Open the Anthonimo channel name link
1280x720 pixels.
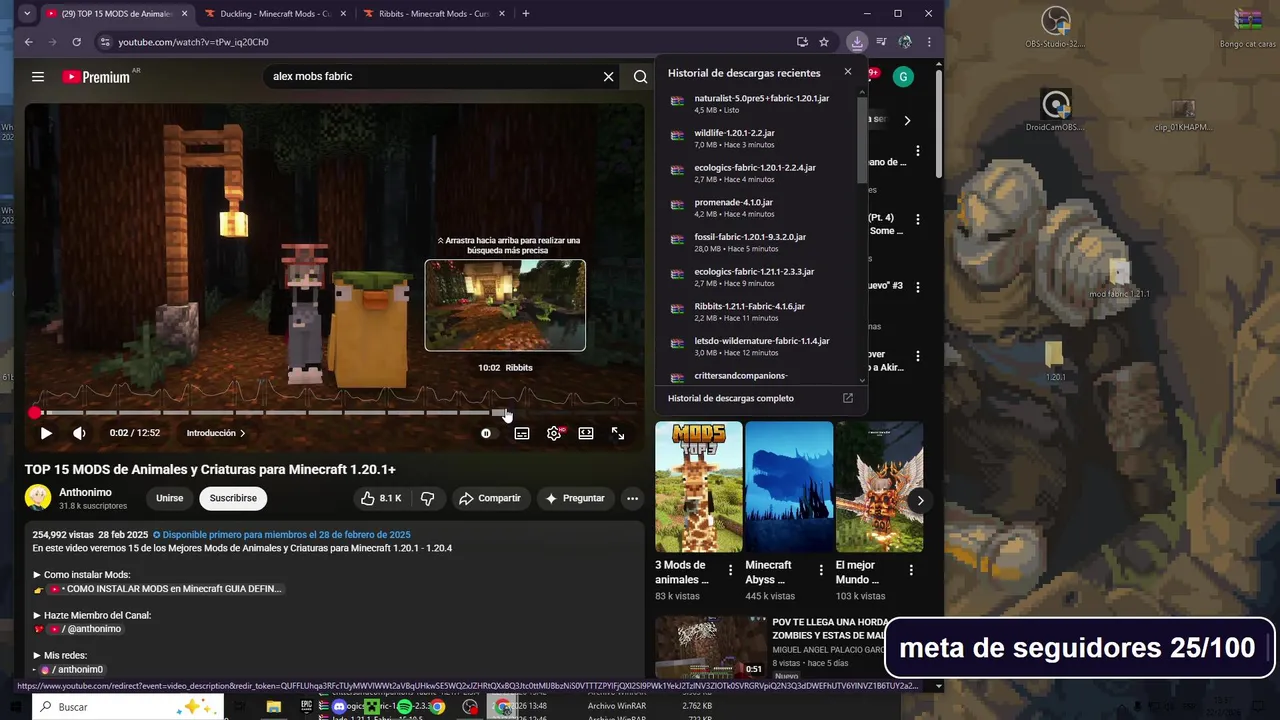[85, 492]
